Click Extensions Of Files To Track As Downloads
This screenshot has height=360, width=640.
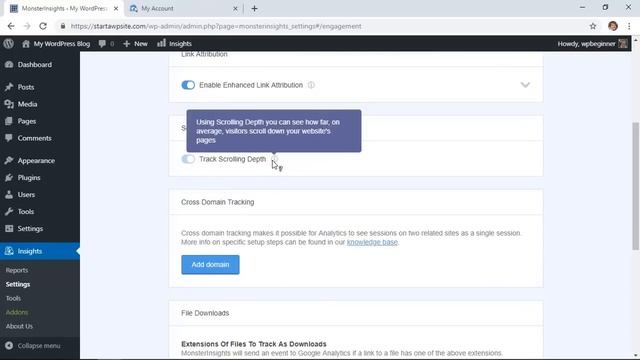point(254,344)
